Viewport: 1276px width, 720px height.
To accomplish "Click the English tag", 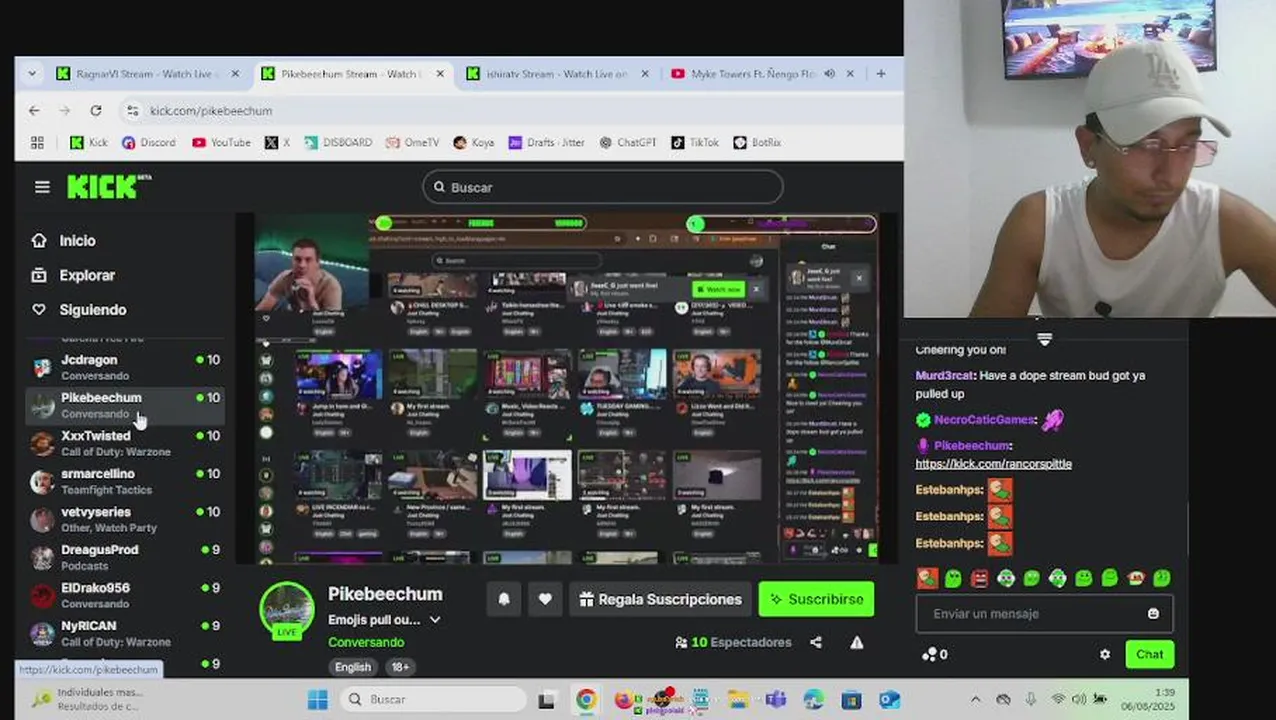I will coord(353,667).
